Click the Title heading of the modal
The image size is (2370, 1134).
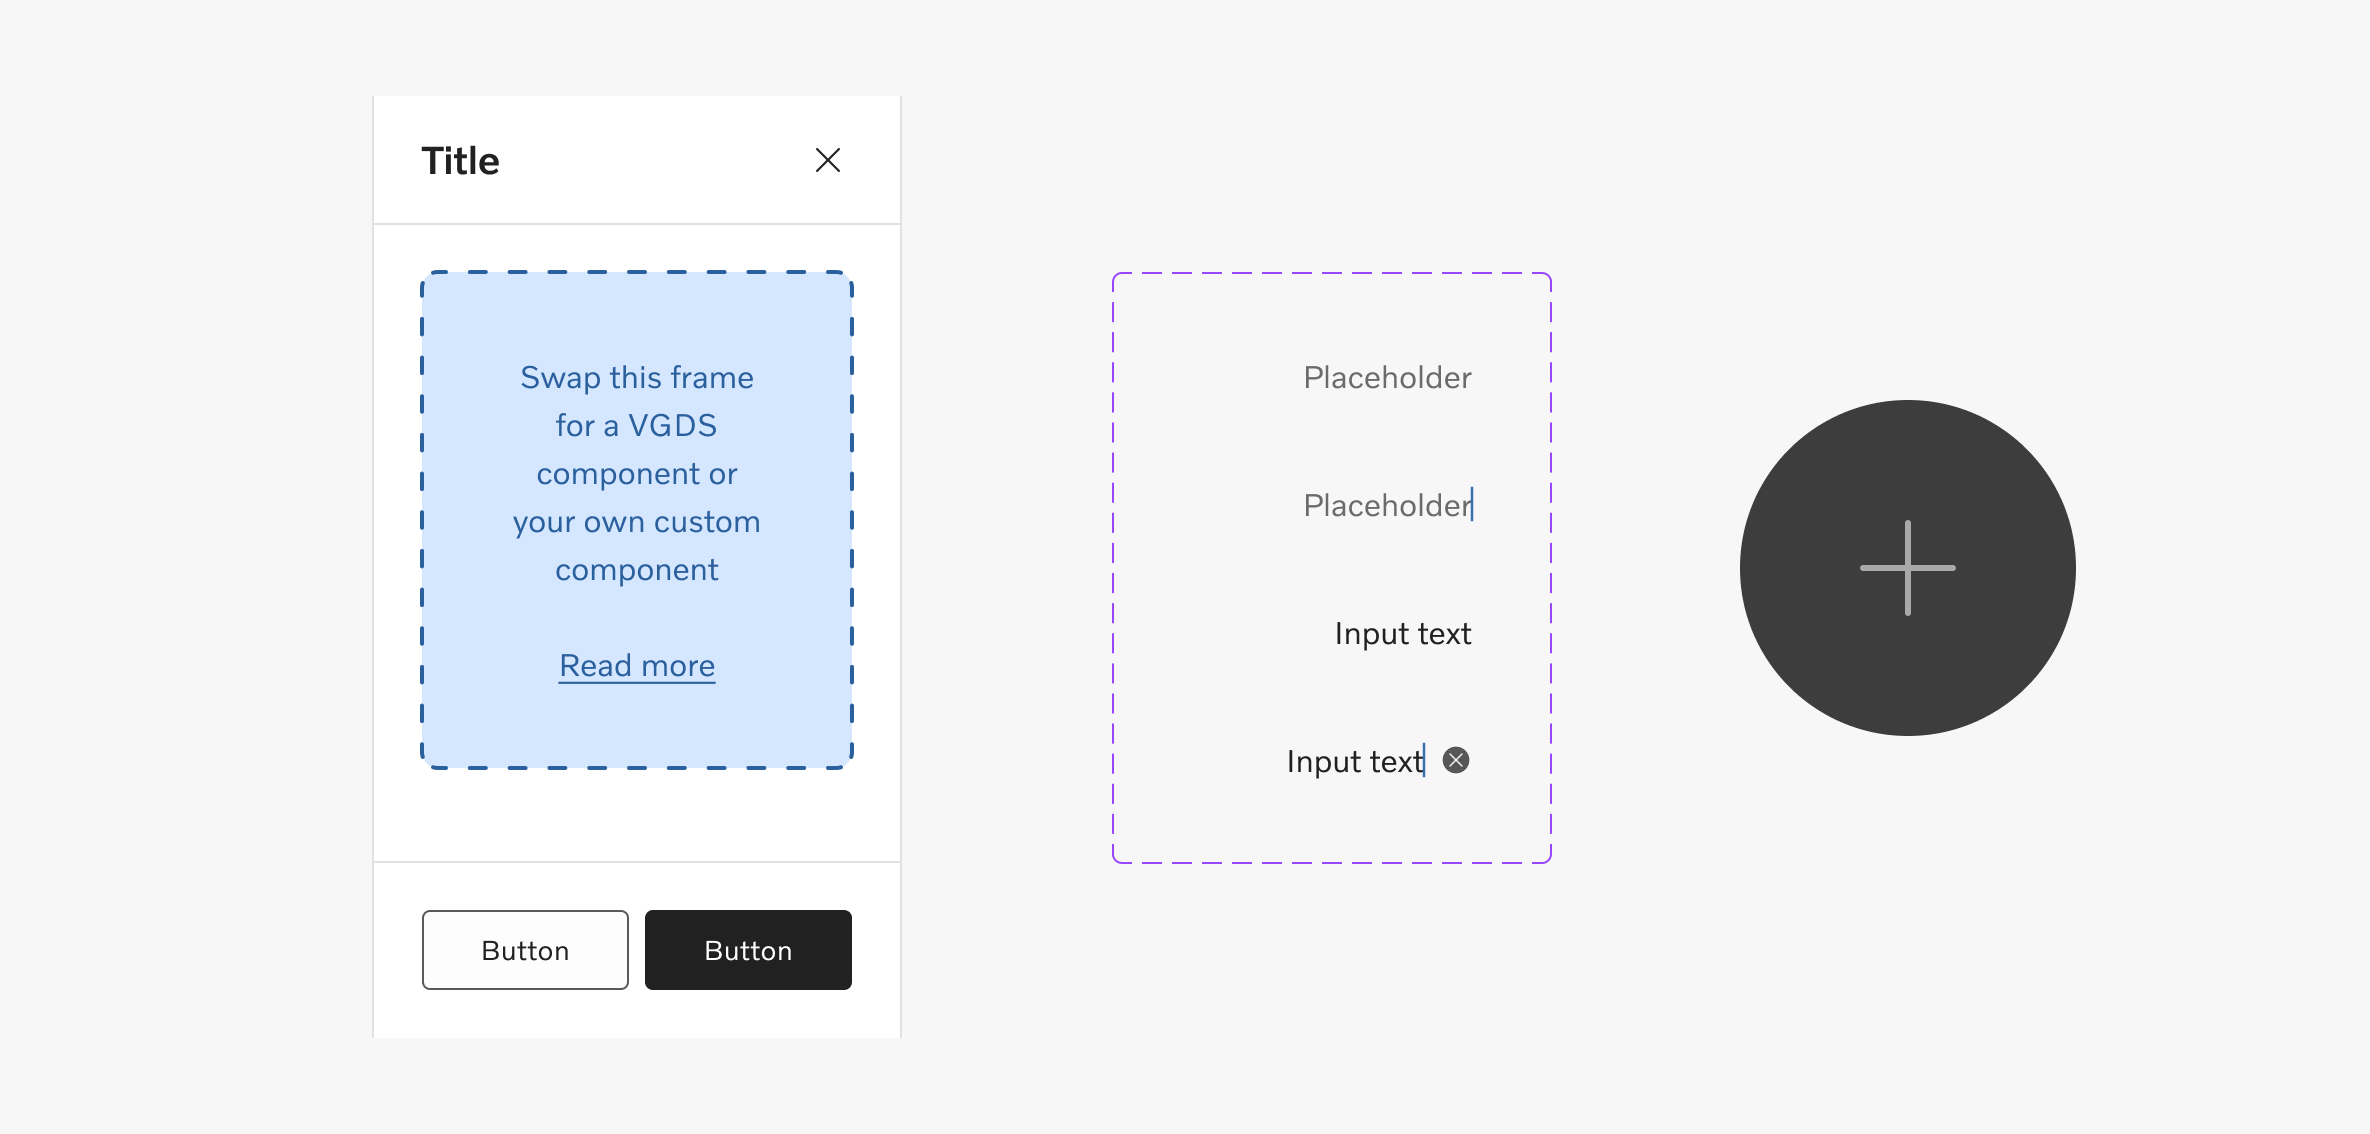click(460, 160)
